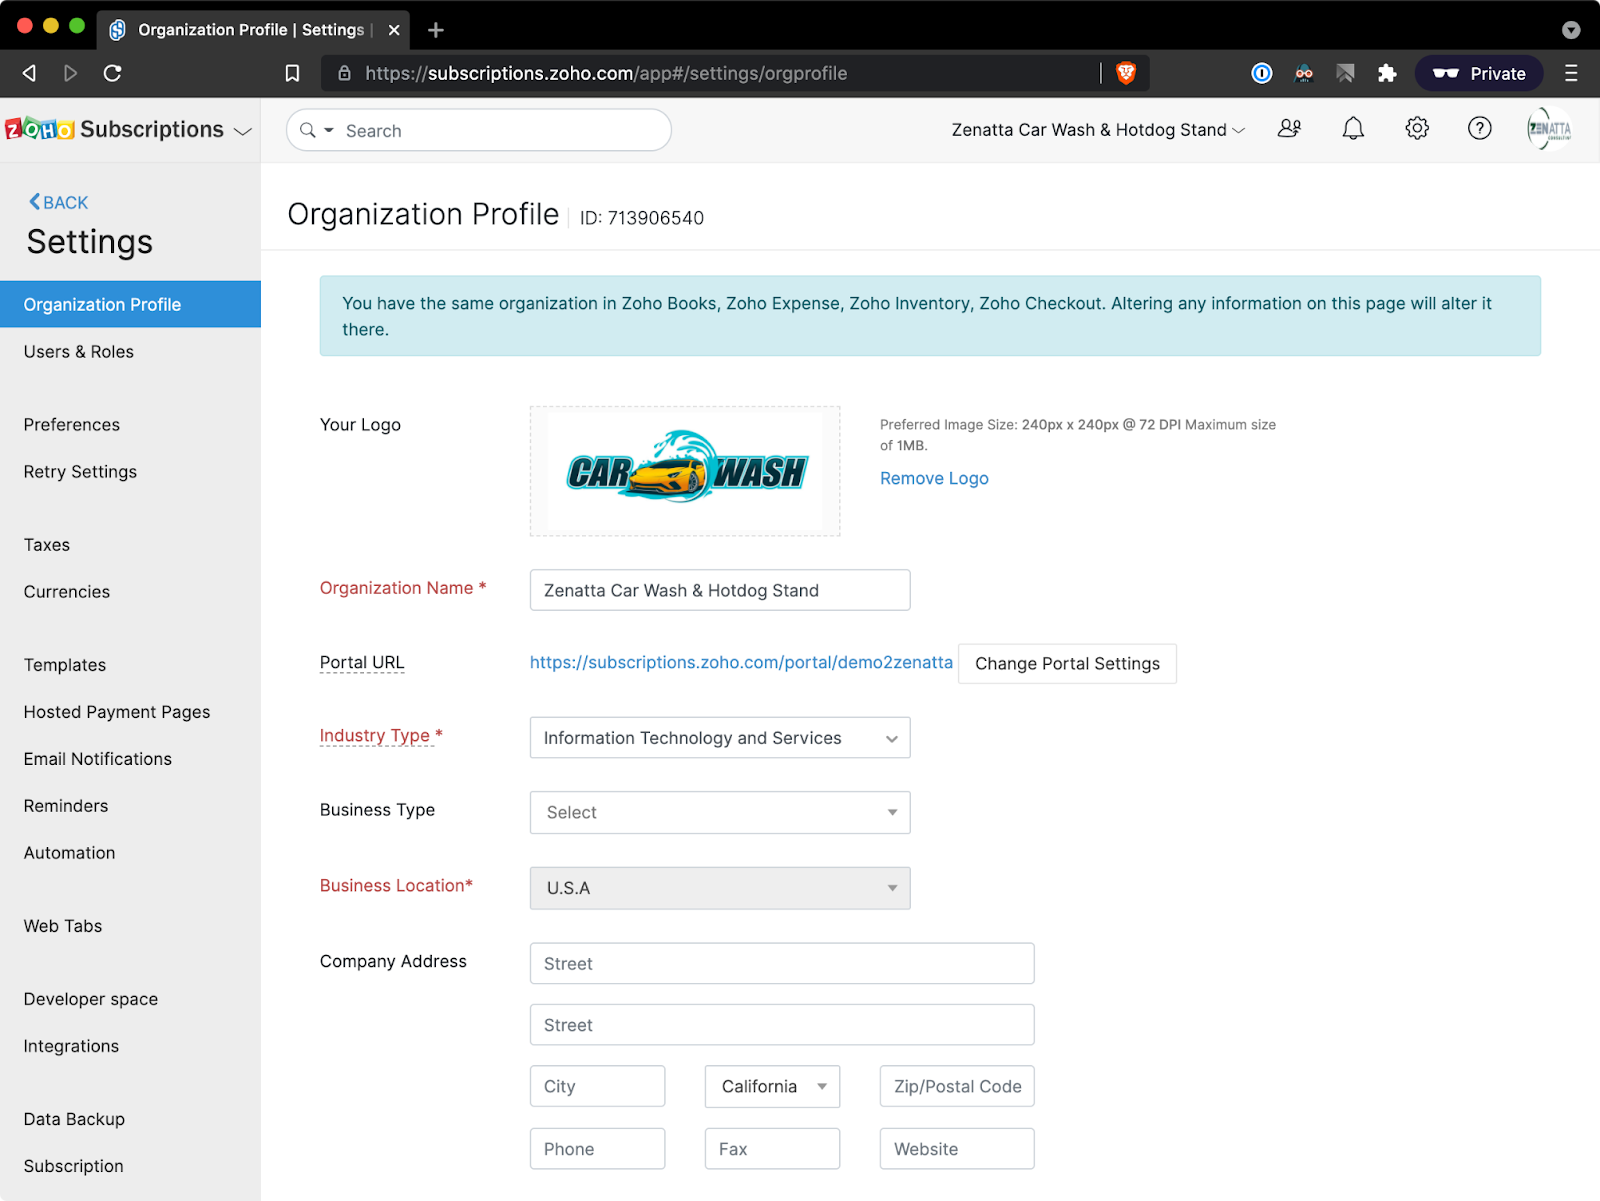Open Templates settings
The height and width of the screenshot is (1201, 1600).
[65, 665]
